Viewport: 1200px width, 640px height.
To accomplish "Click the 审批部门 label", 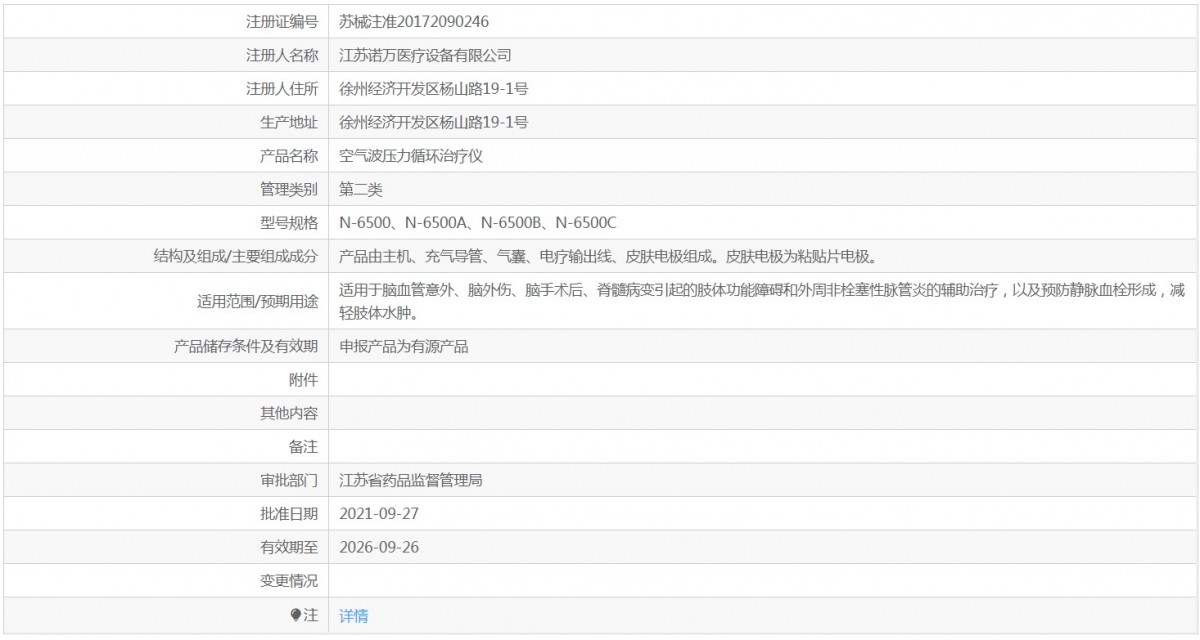I will coord(289,481).
